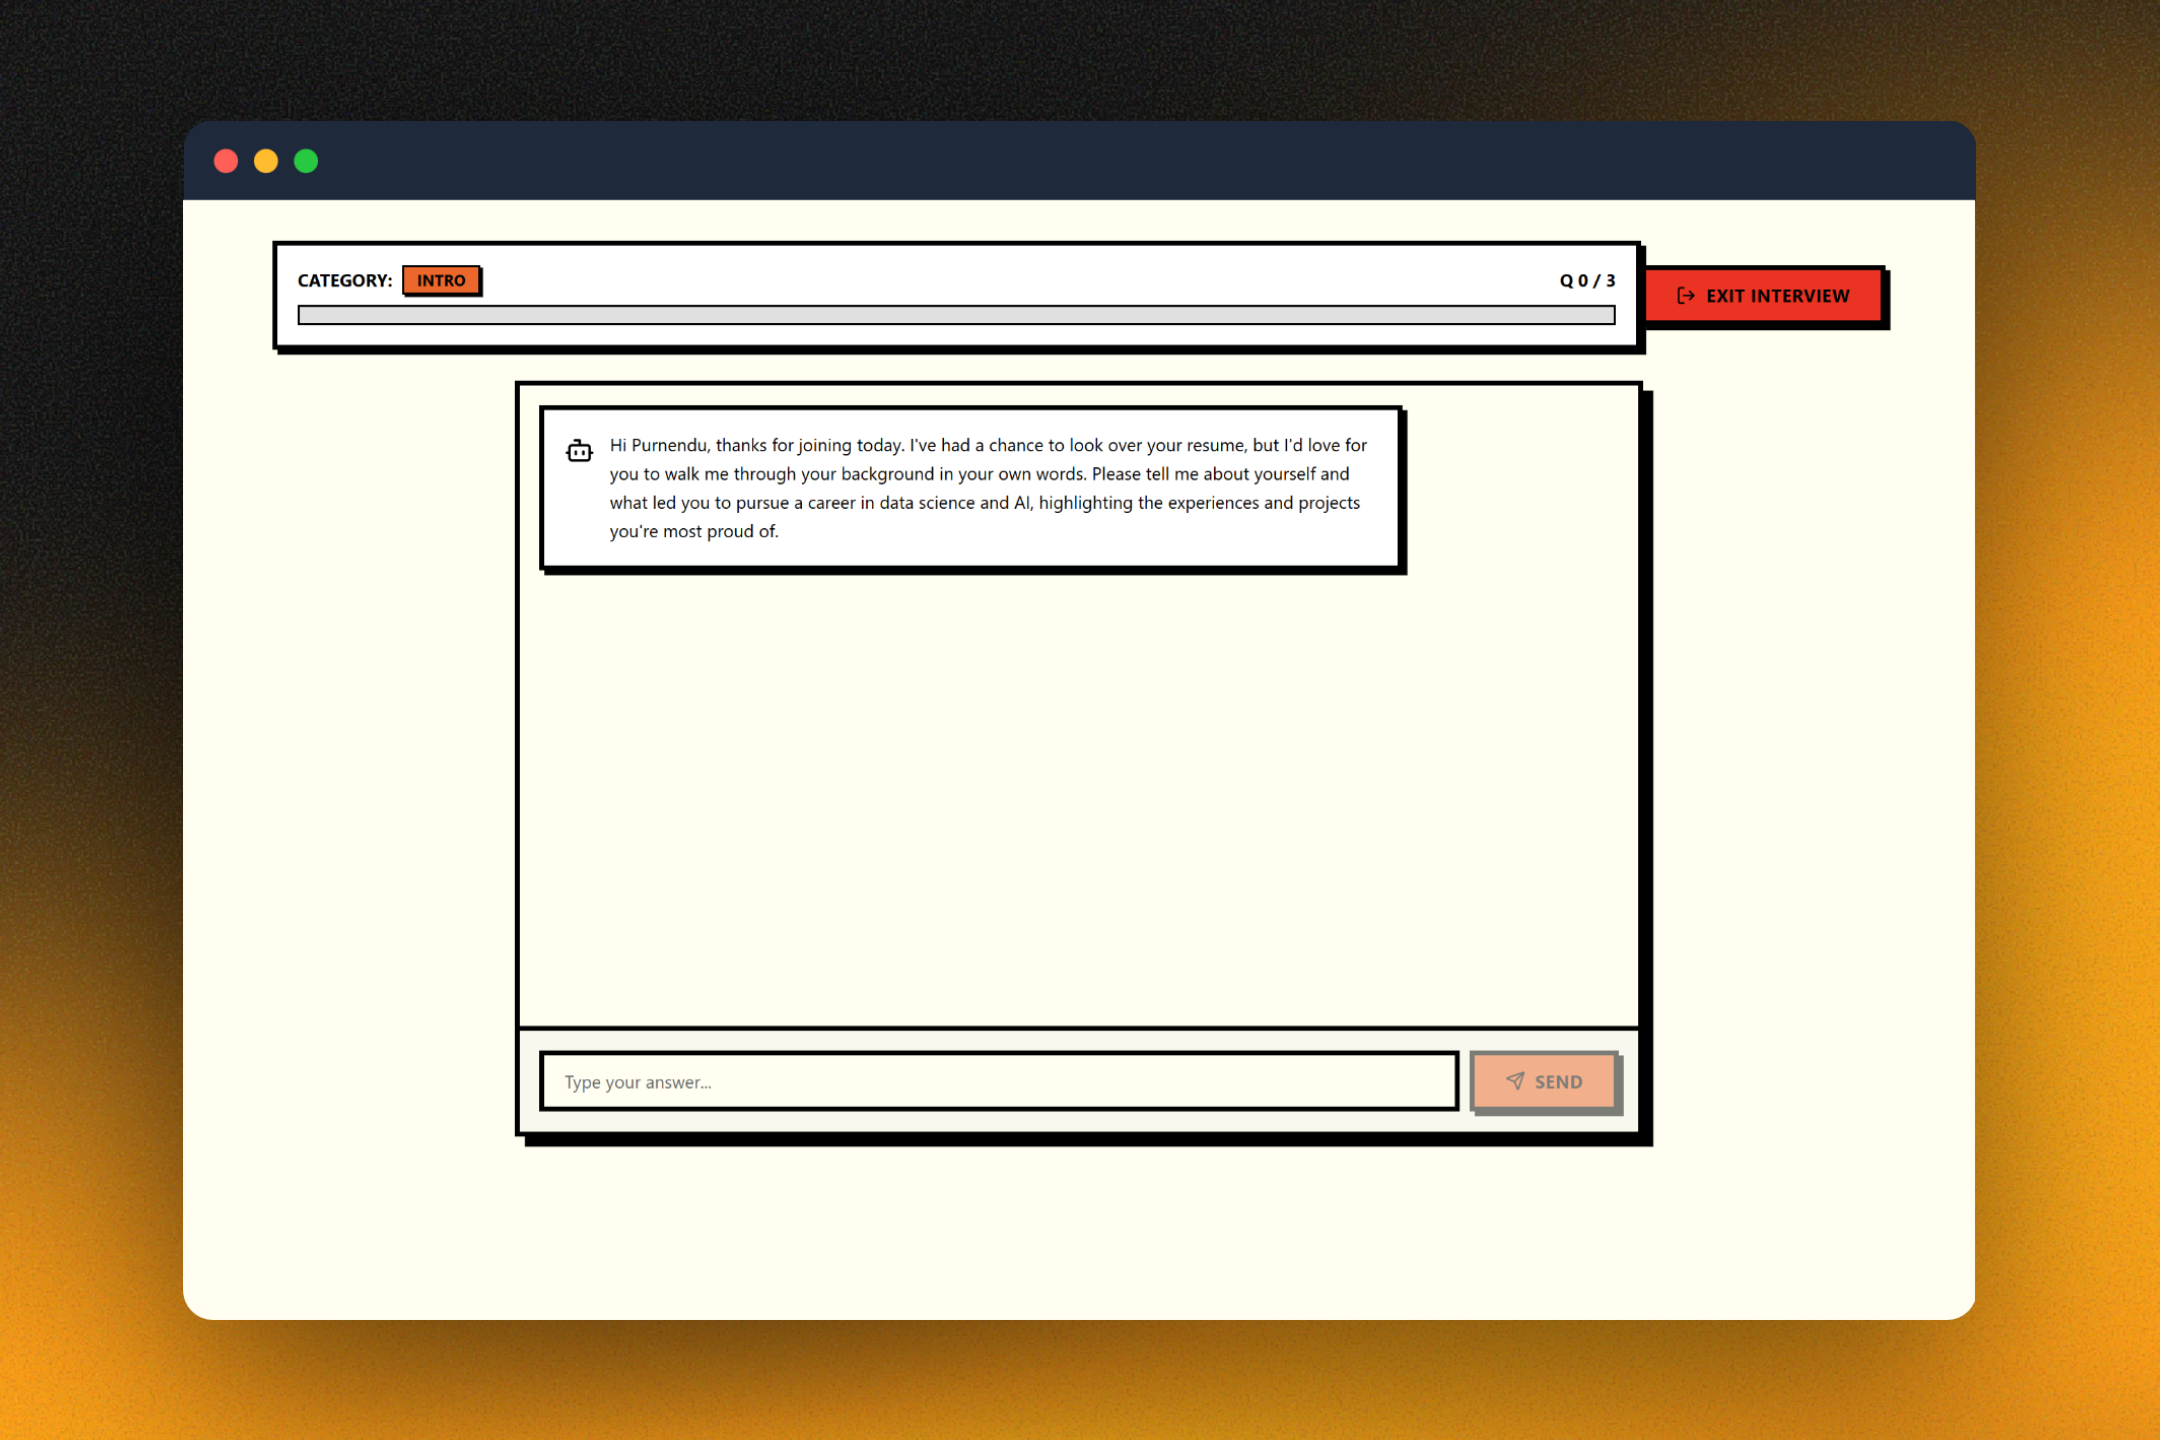Select the orange INTRO category badge
Screen dimensions: 2160x1440
(x=441, y=280)
